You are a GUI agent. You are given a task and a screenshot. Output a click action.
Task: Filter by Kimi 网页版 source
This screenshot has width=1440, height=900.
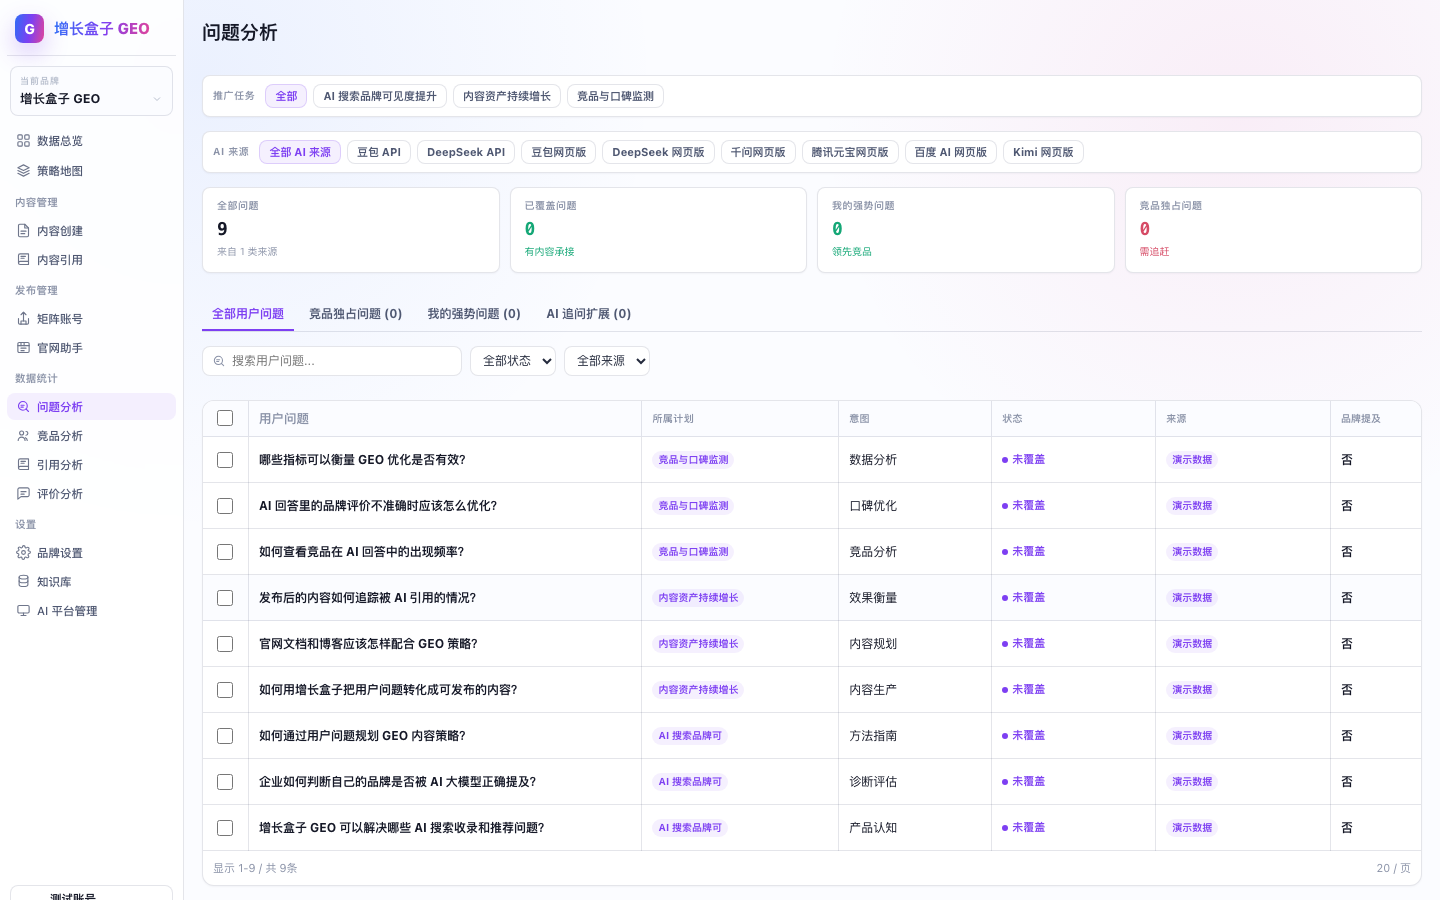[x=1043, y=152]
